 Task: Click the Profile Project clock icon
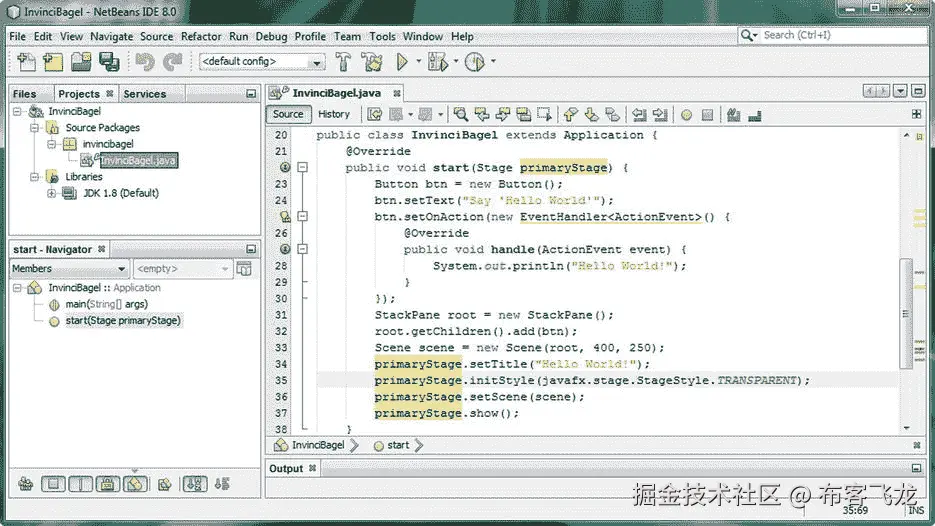pos(475,61)
